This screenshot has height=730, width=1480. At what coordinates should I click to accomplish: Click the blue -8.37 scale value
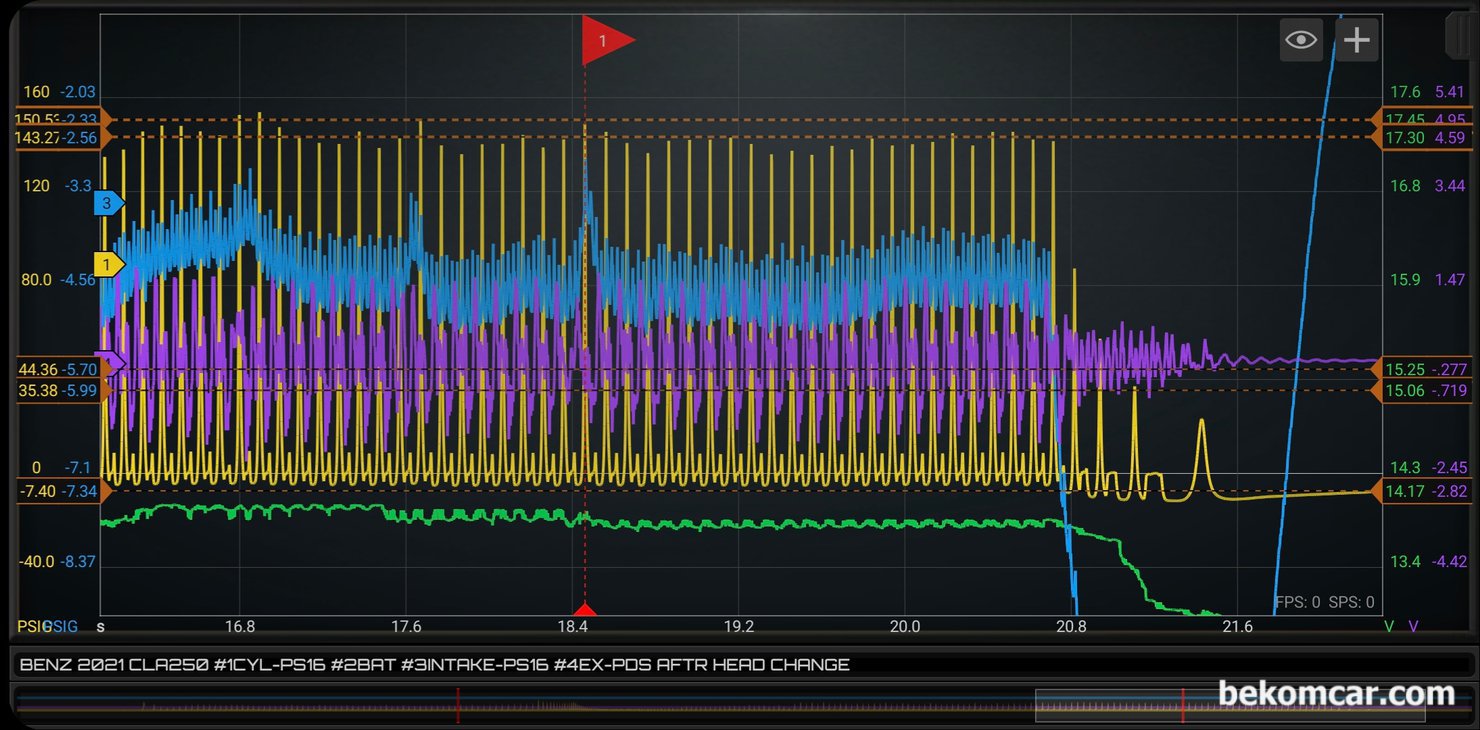[x=78, y=562]
